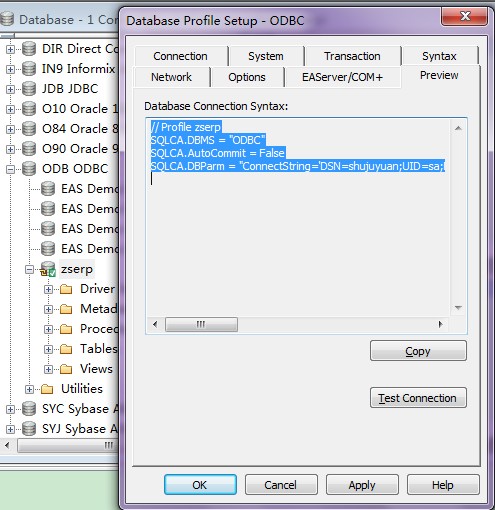Expand the Views folder node
Image resolution: width=495 pixels, height=510 pixels.
pyautogui.click(x=48, y=369)
